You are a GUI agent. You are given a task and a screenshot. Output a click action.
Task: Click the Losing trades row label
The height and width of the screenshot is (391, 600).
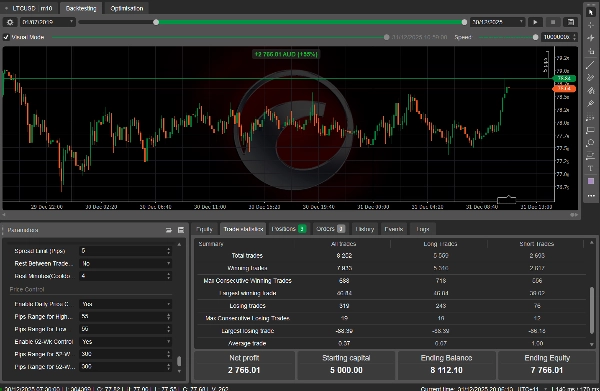coord(247,306)
